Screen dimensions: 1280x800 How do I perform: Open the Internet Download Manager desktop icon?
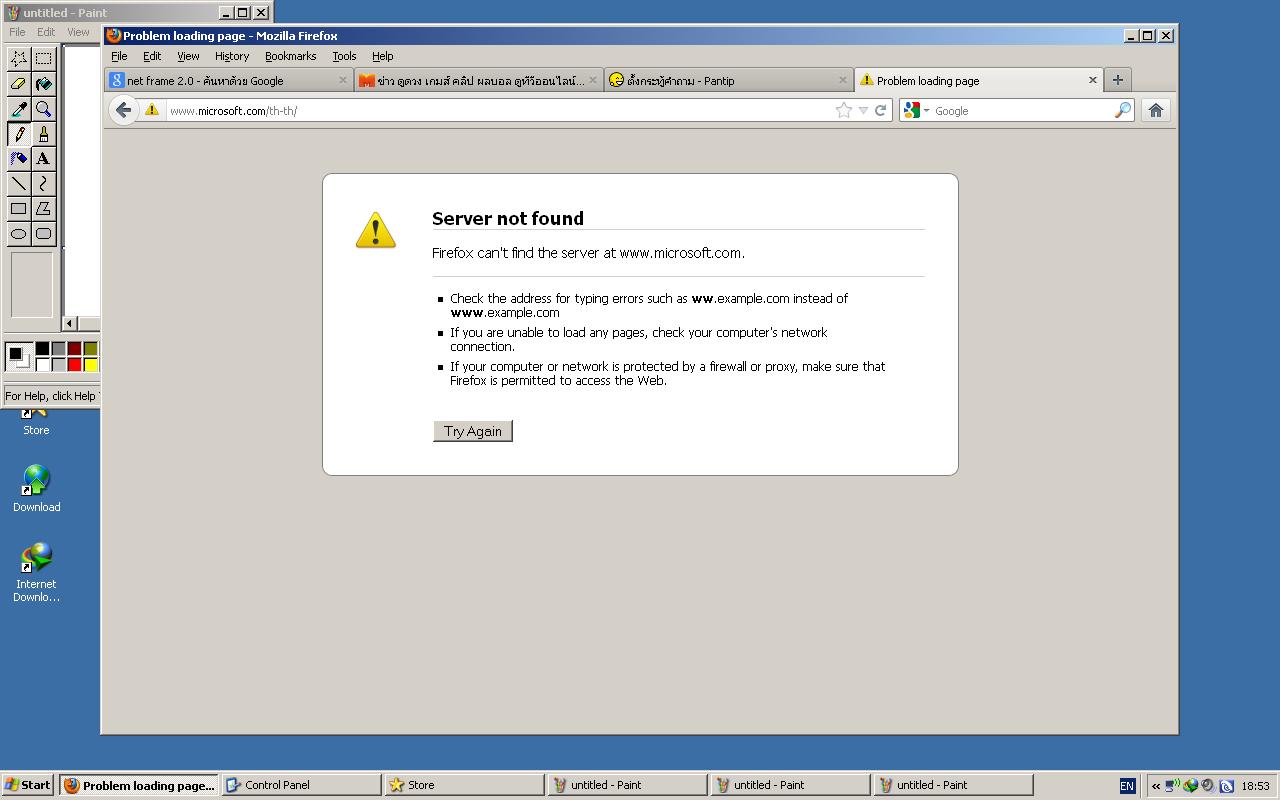coord(36,572)
